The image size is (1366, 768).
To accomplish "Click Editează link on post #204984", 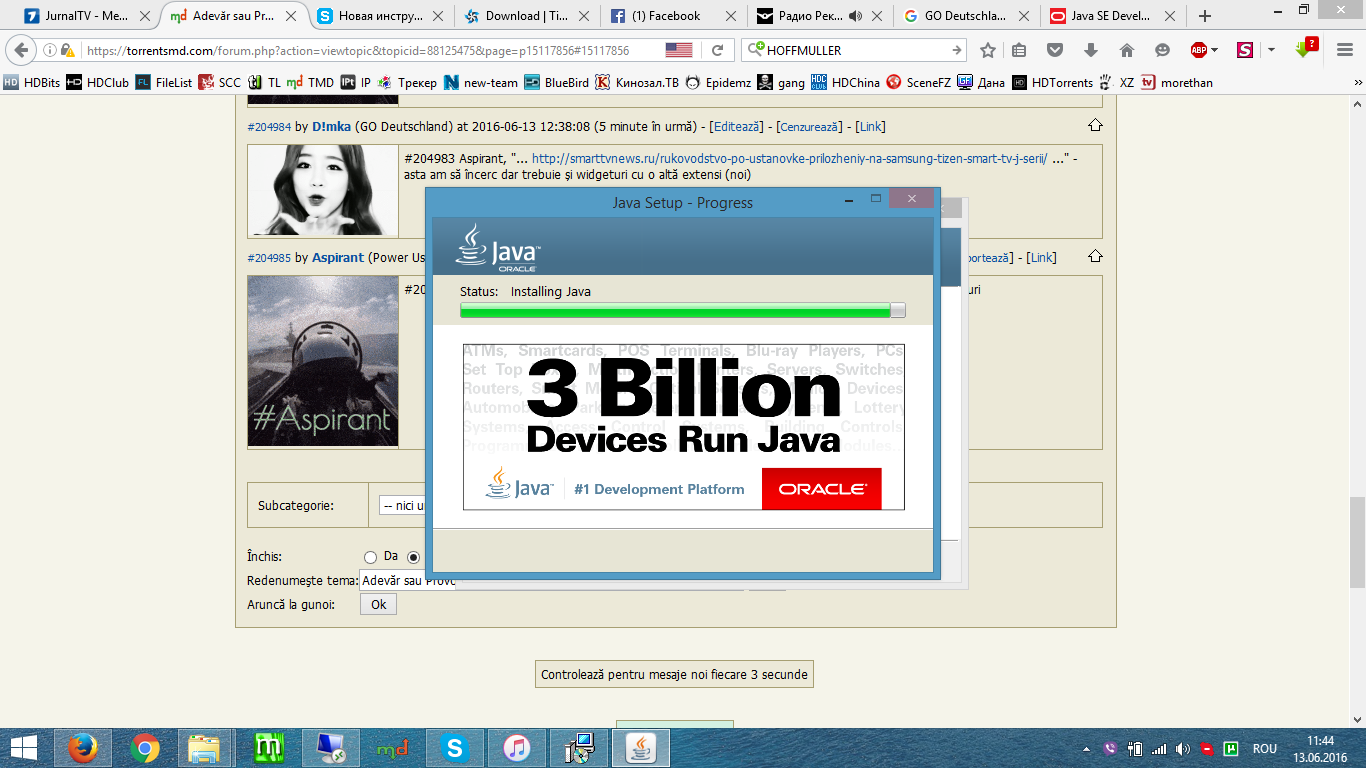I will (x=737, y=126).
